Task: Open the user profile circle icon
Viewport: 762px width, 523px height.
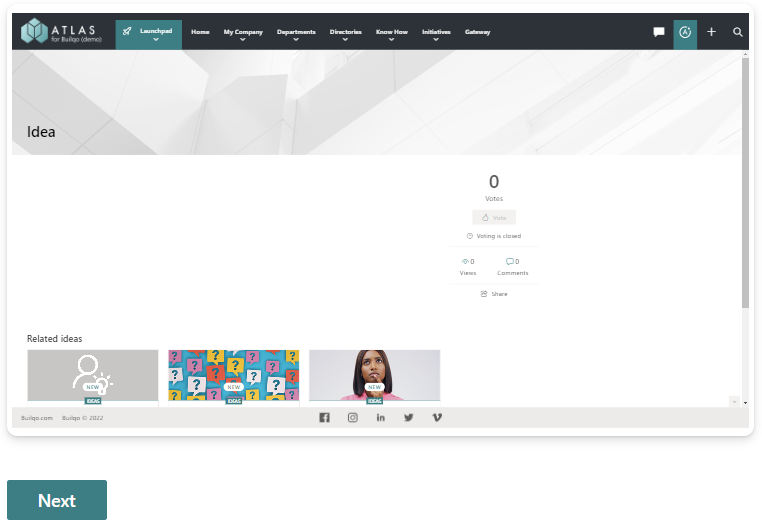Action: [x=685, y=32]
